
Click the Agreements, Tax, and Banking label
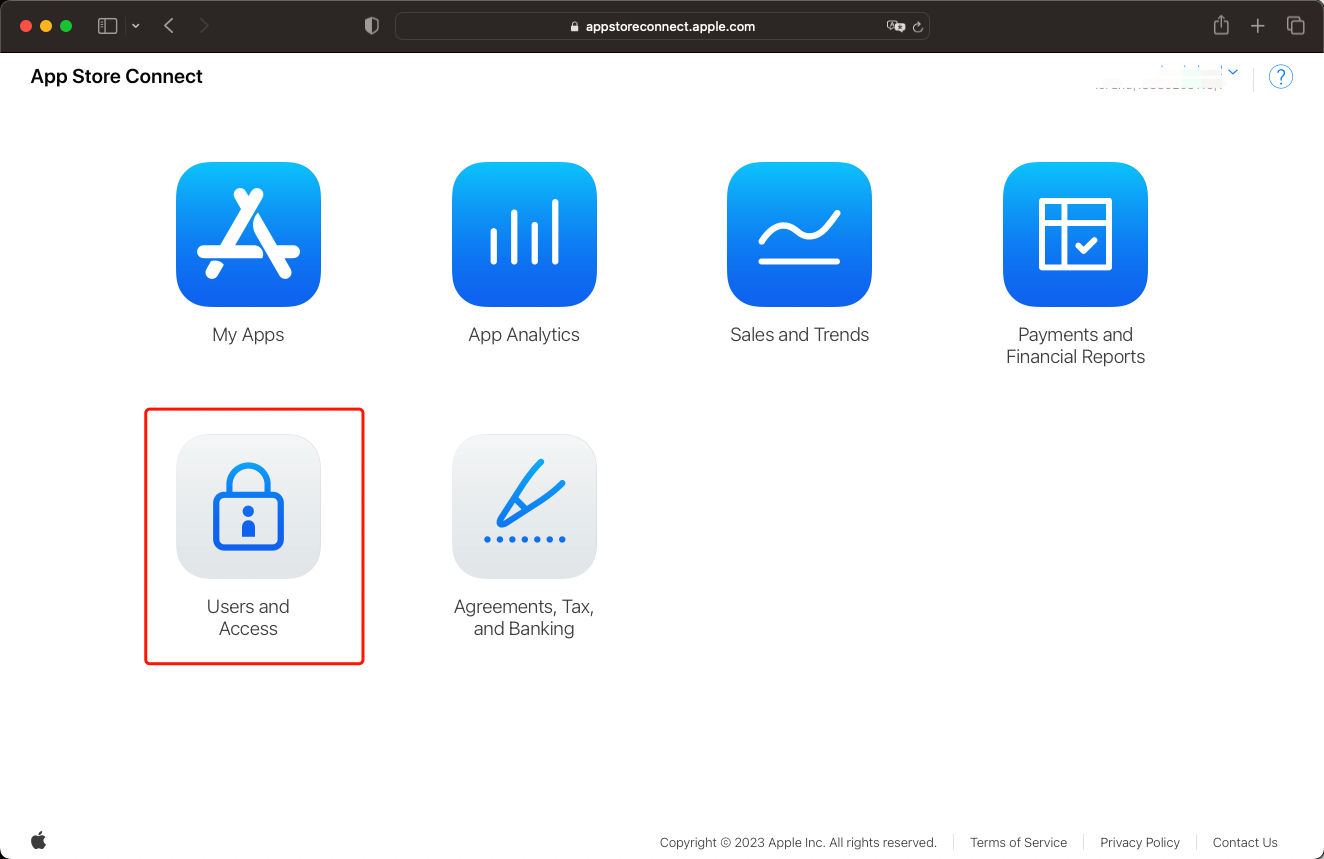pos(524,618)
